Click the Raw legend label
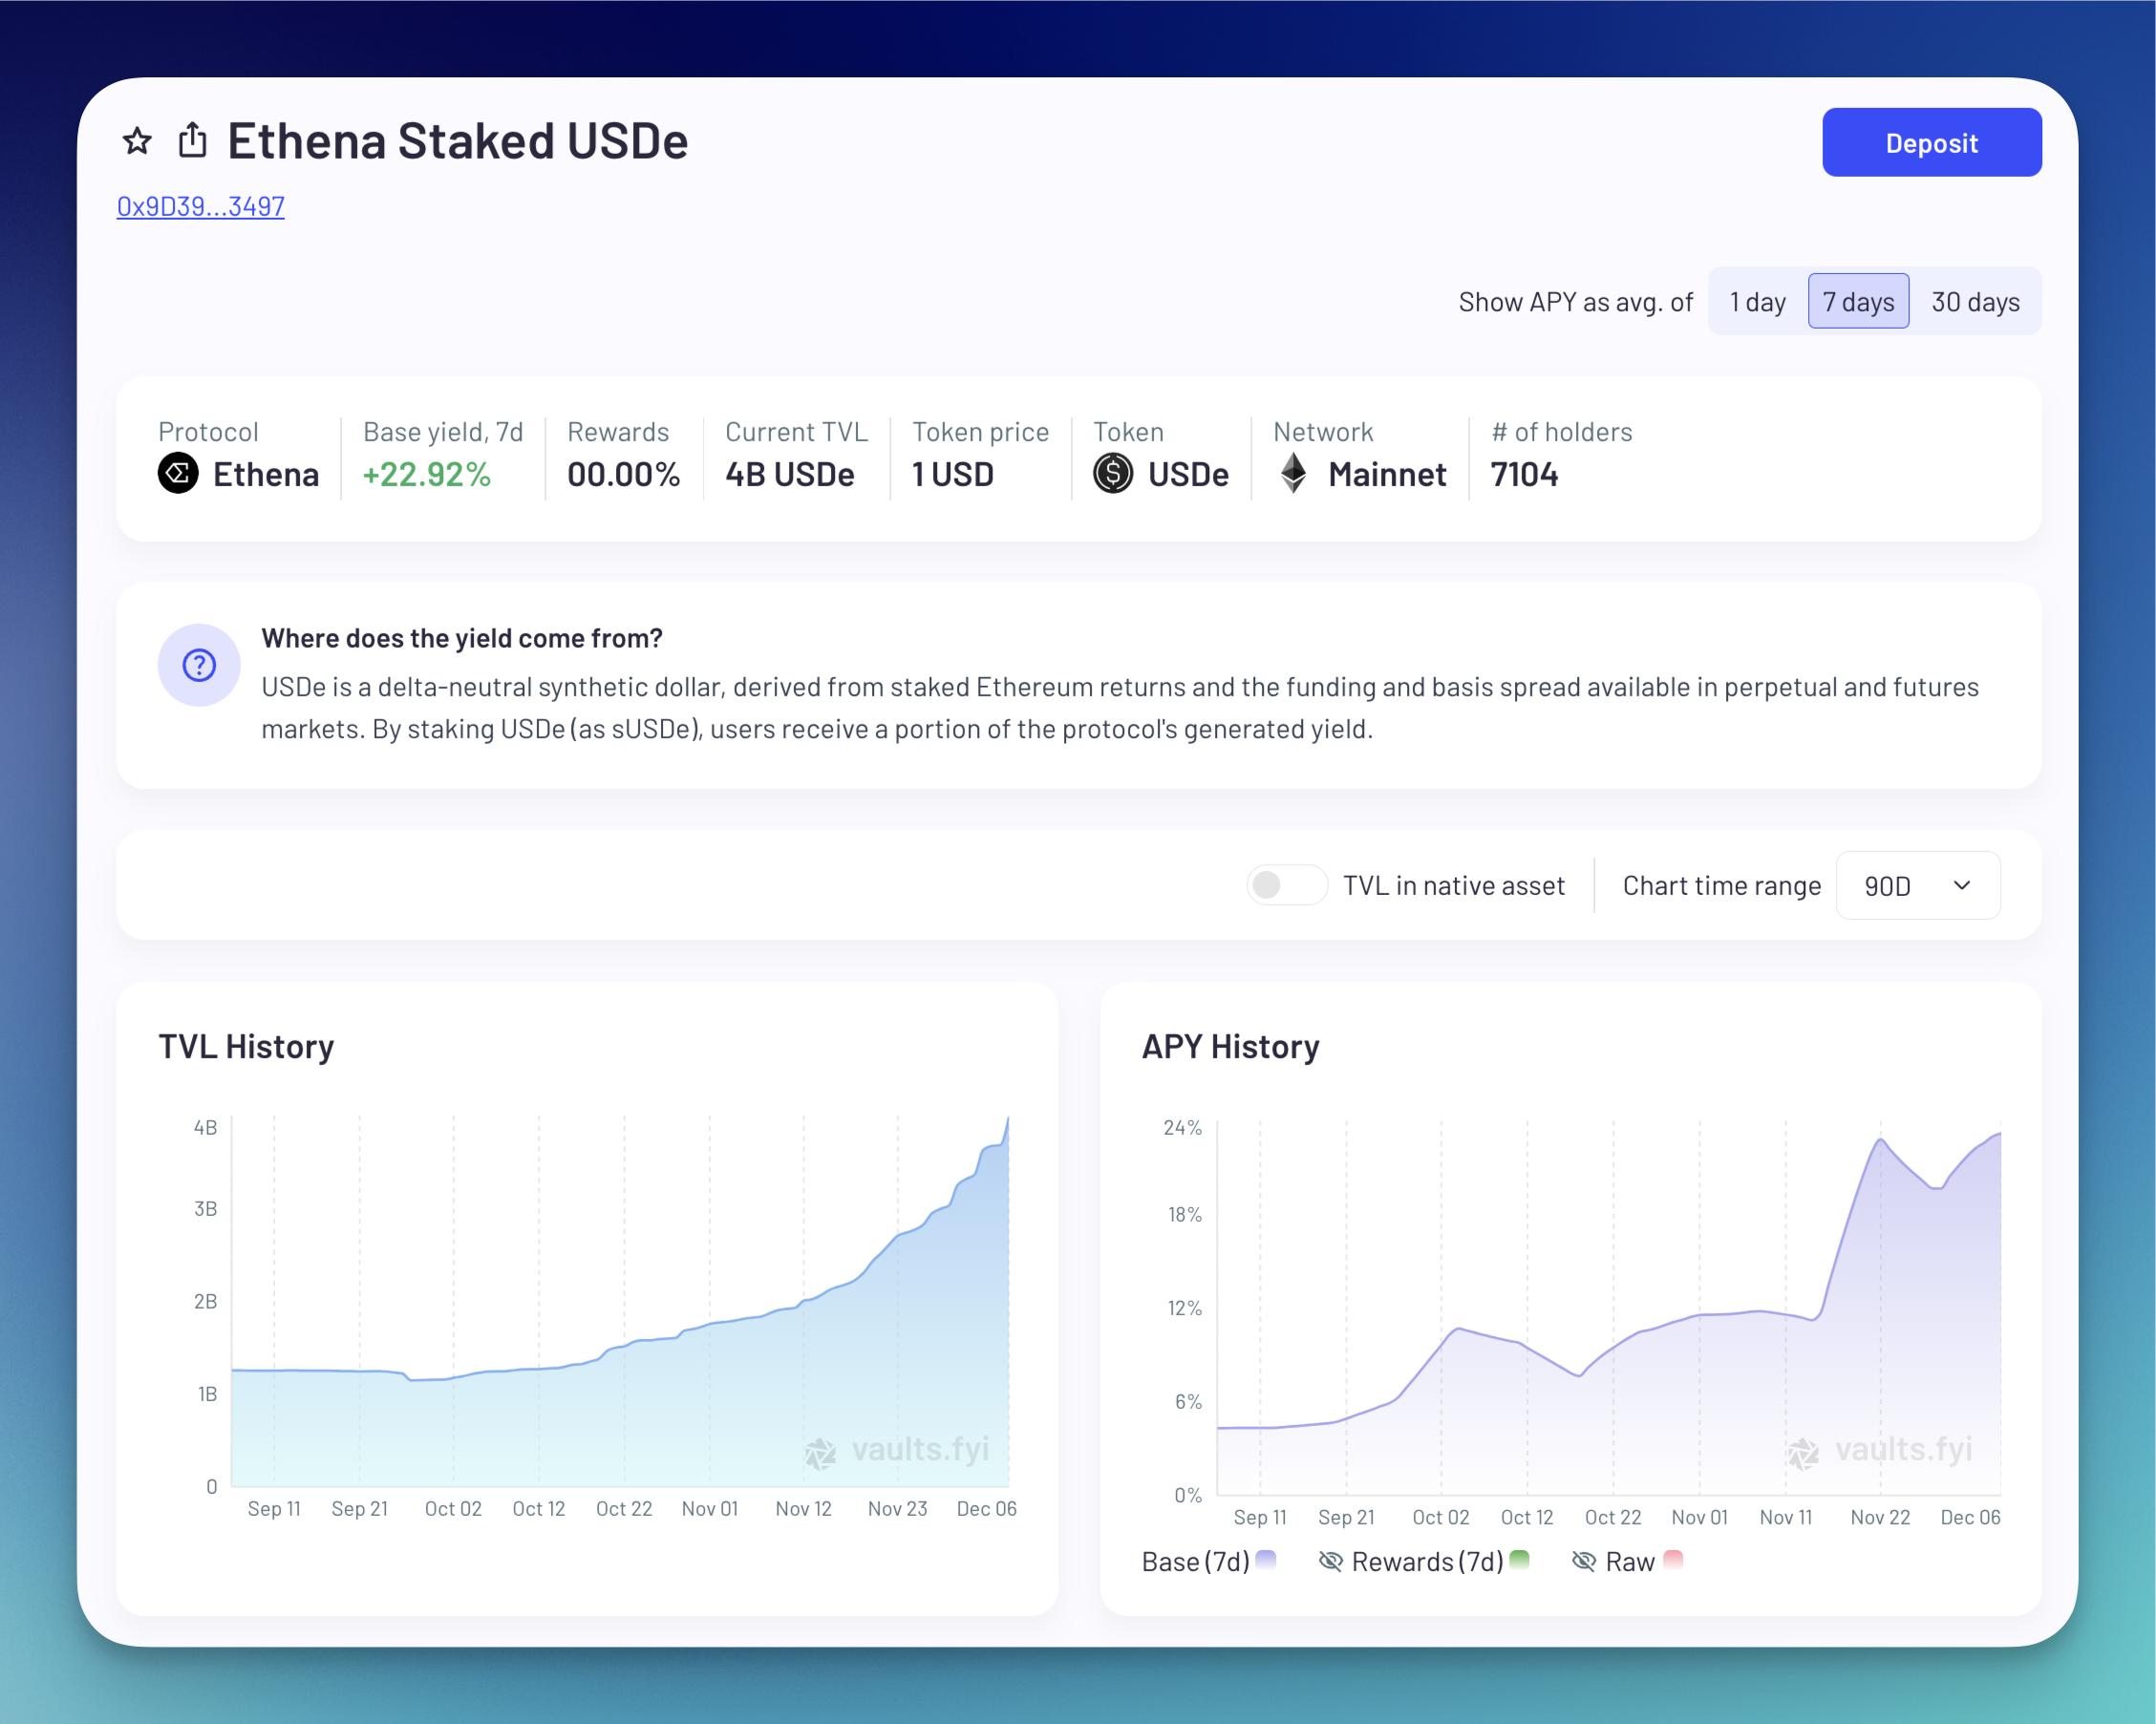The height and width of the screenshot is (1724, 2156). point(1630,1561)
